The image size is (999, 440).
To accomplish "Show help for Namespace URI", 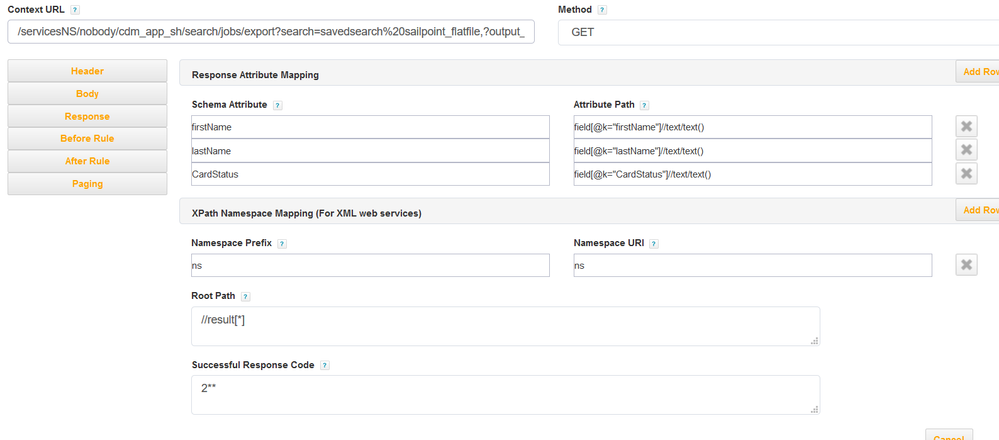I will coord(652,244).
